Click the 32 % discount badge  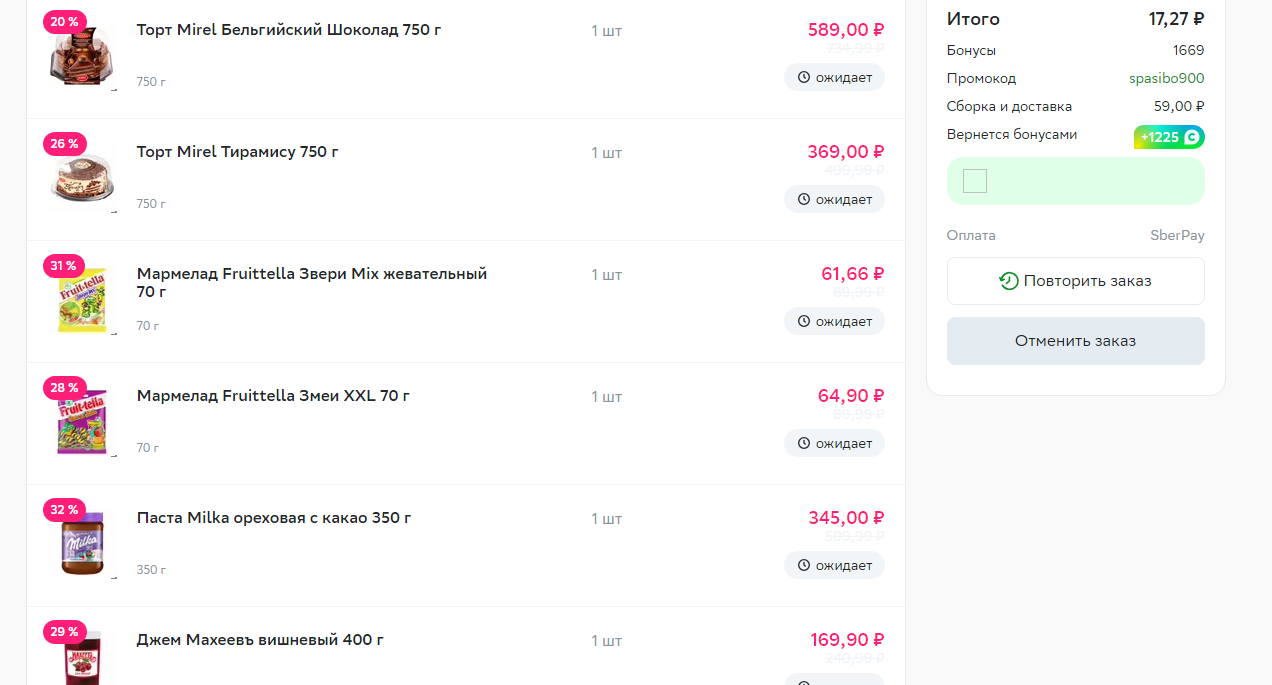65,509
